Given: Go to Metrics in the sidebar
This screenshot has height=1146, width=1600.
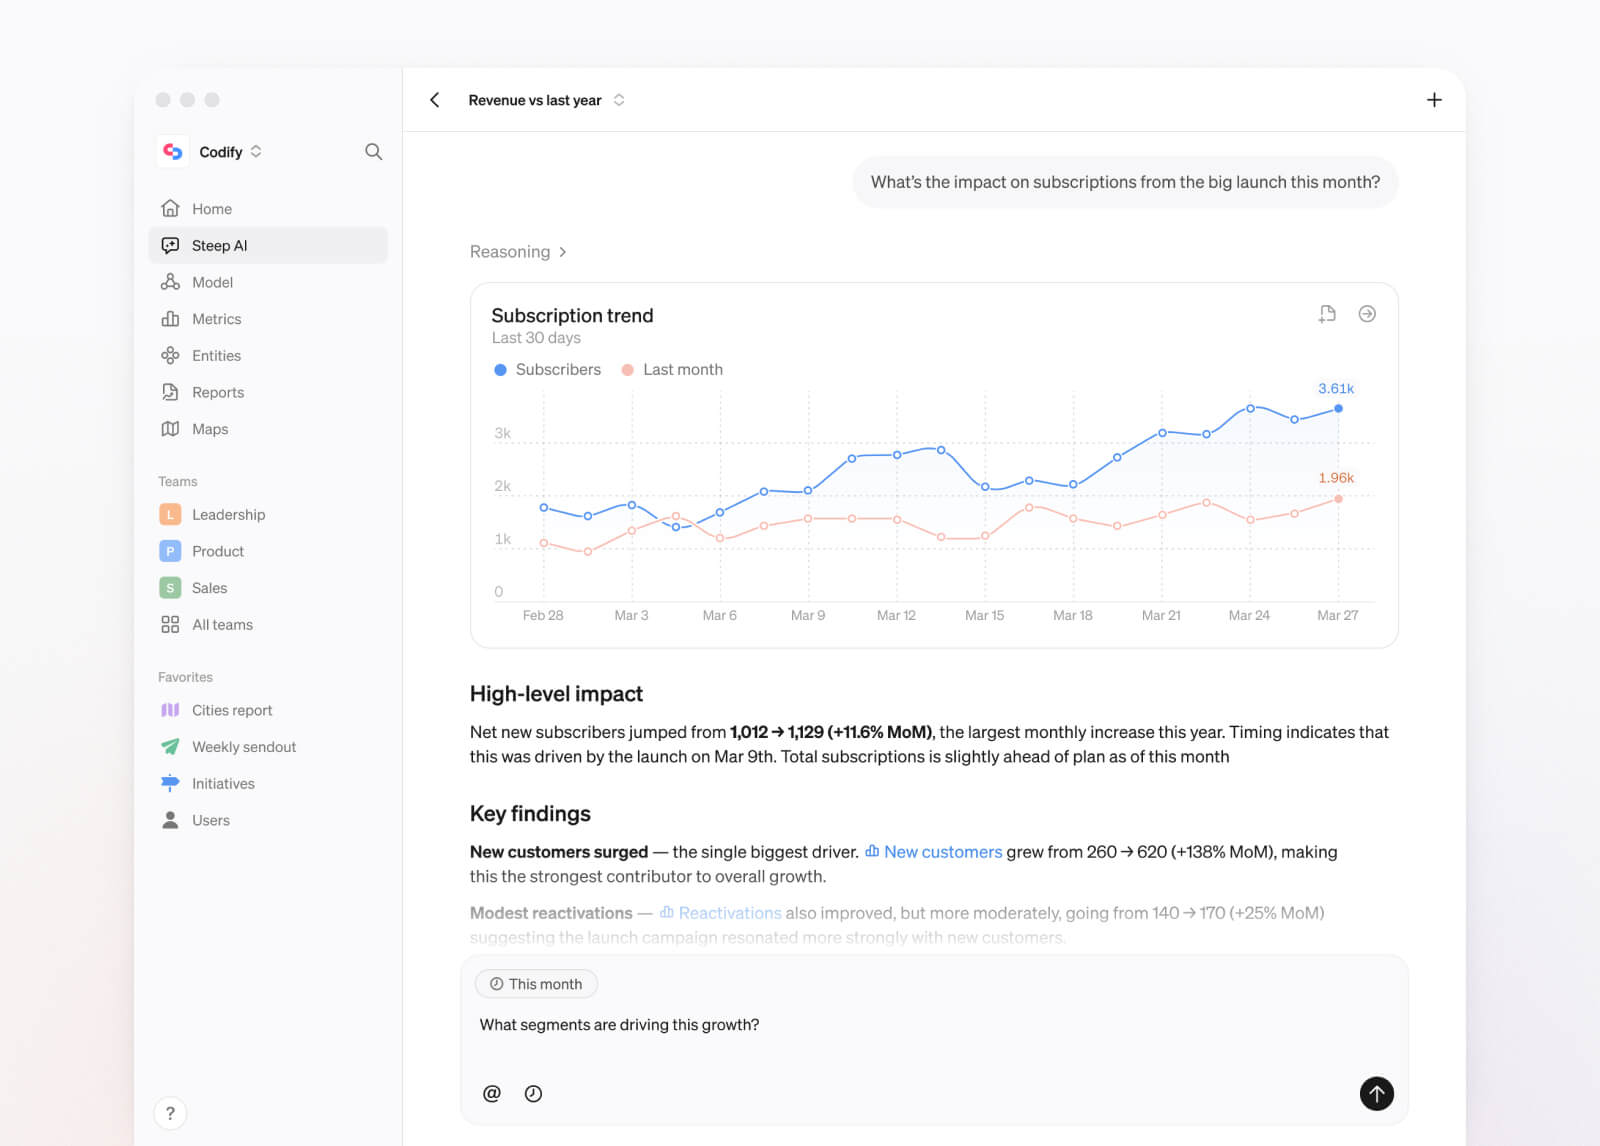Looking at the screenshot, I should [x=216, y=319].
